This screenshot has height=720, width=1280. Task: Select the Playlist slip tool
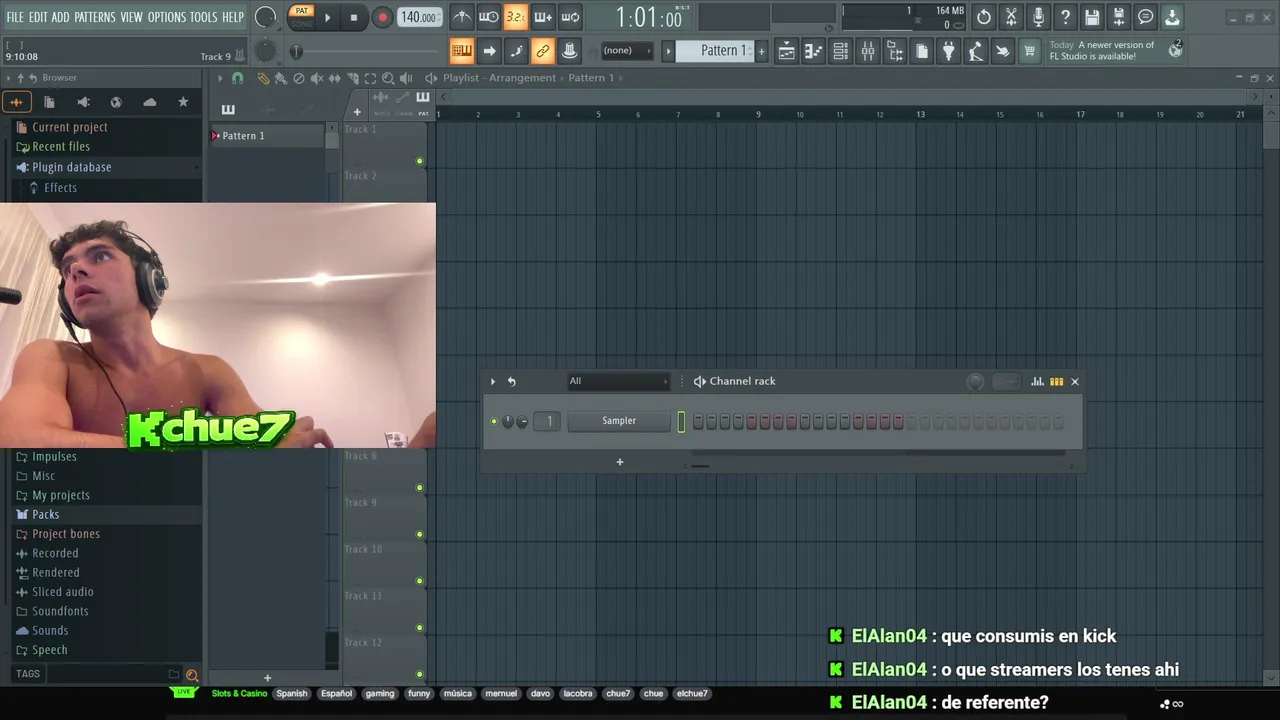click(335, 78)
